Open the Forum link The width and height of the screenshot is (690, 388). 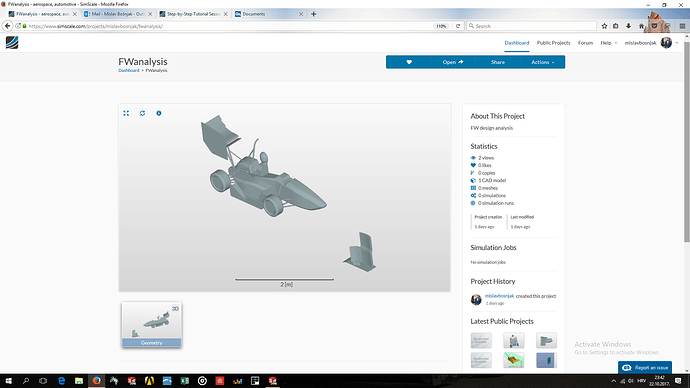coord(585,43)
